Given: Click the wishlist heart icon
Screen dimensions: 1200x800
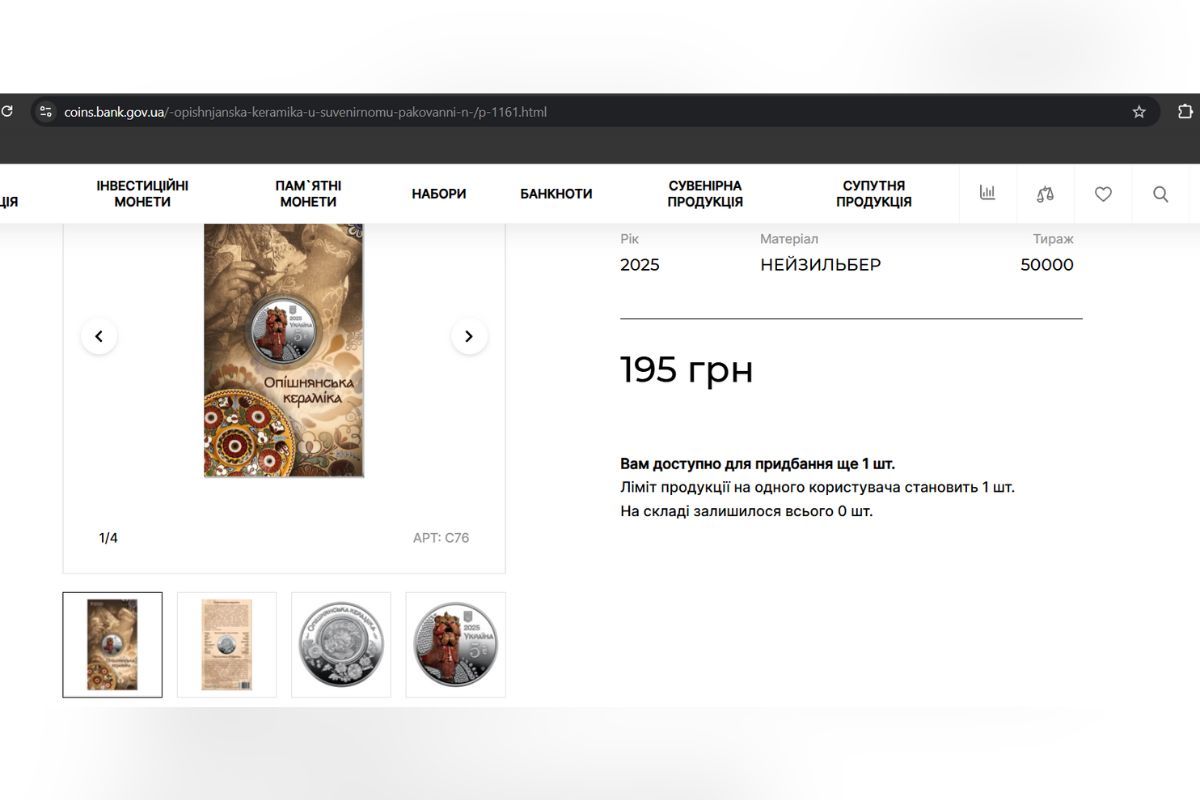Looking at the screenshot, I should coord(1103,194).
